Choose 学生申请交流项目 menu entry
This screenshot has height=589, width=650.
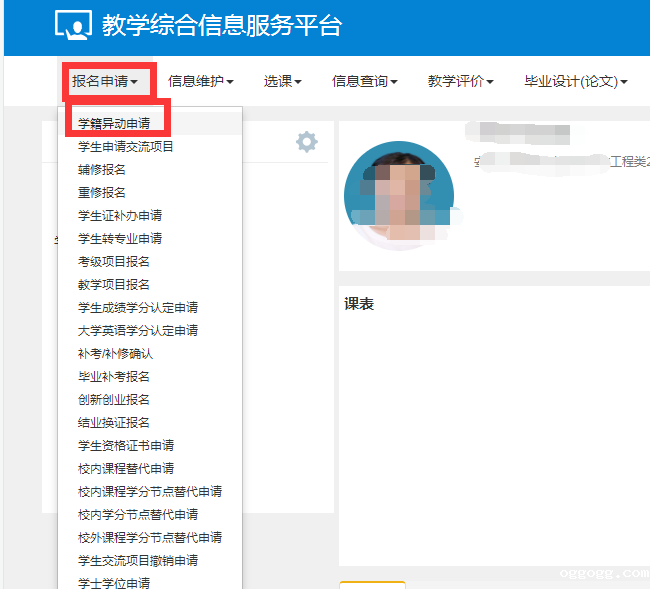[x=126, y=147]
